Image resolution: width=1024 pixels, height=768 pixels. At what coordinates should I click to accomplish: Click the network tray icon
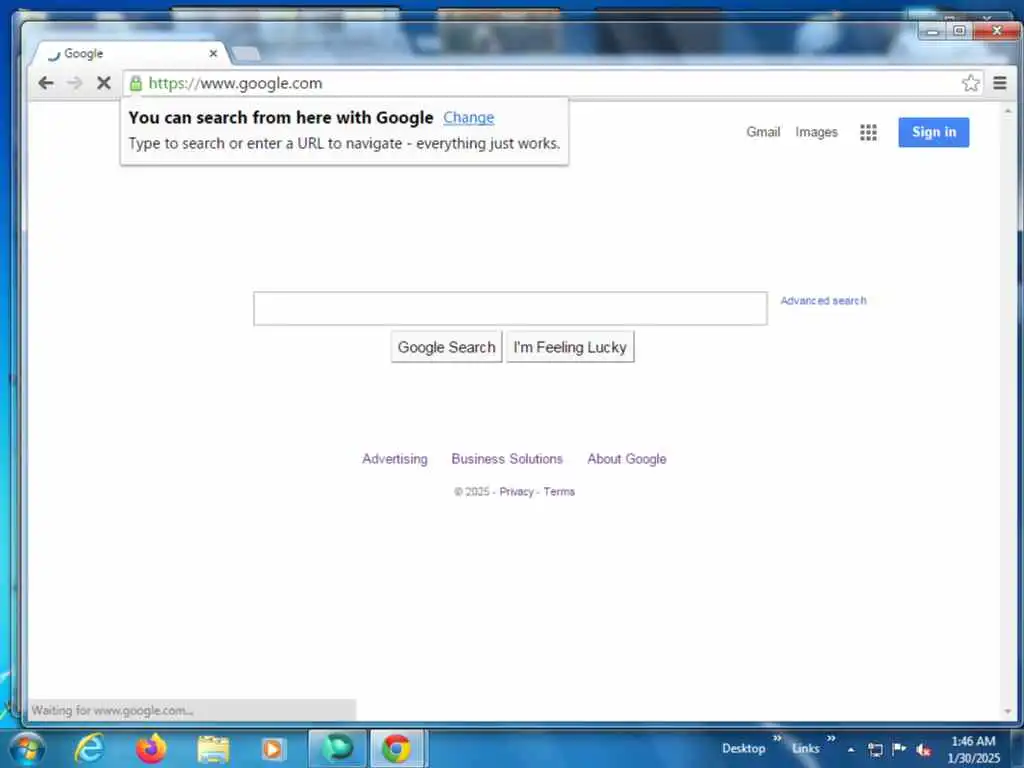[x=875, y=750]
